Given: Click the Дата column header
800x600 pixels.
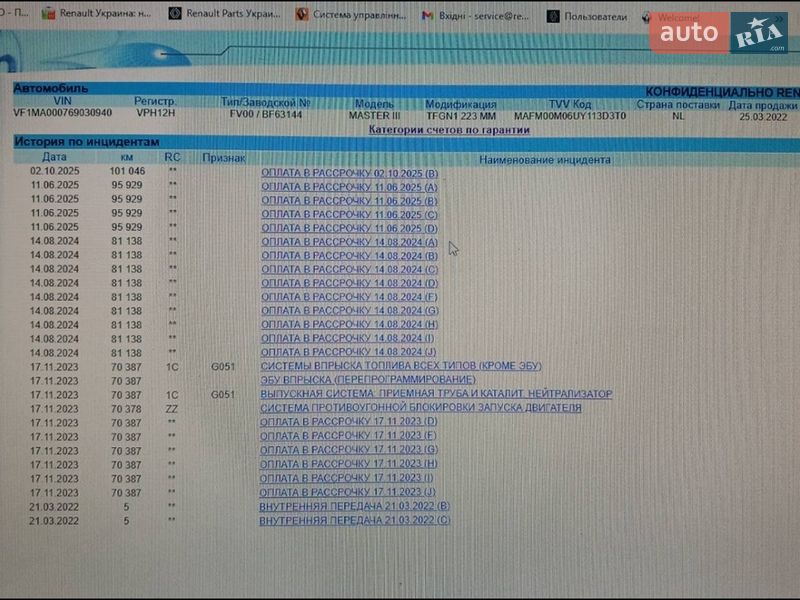Looking at the screenshot, I should (55, 157).
